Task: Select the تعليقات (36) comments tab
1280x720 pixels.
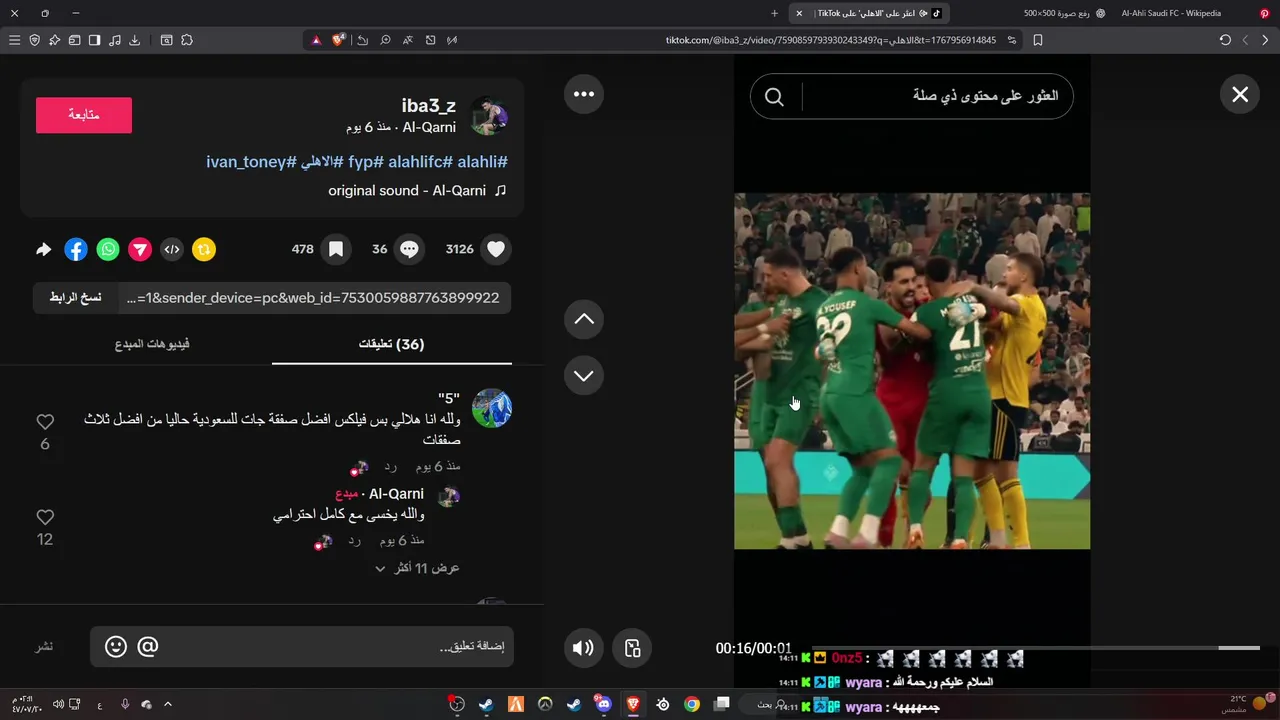Action: coord(392,344)
